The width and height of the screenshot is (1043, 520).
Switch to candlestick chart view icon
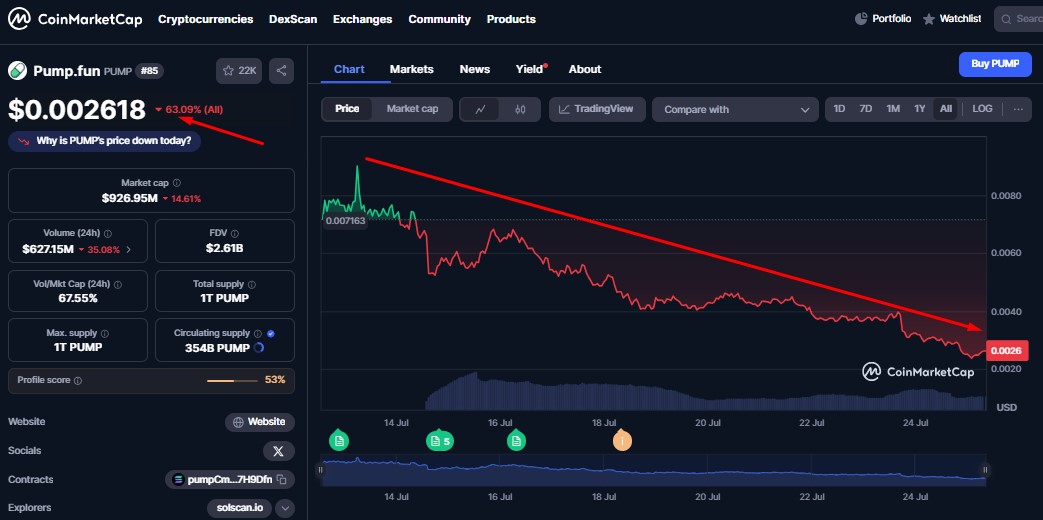pos(520,109)
